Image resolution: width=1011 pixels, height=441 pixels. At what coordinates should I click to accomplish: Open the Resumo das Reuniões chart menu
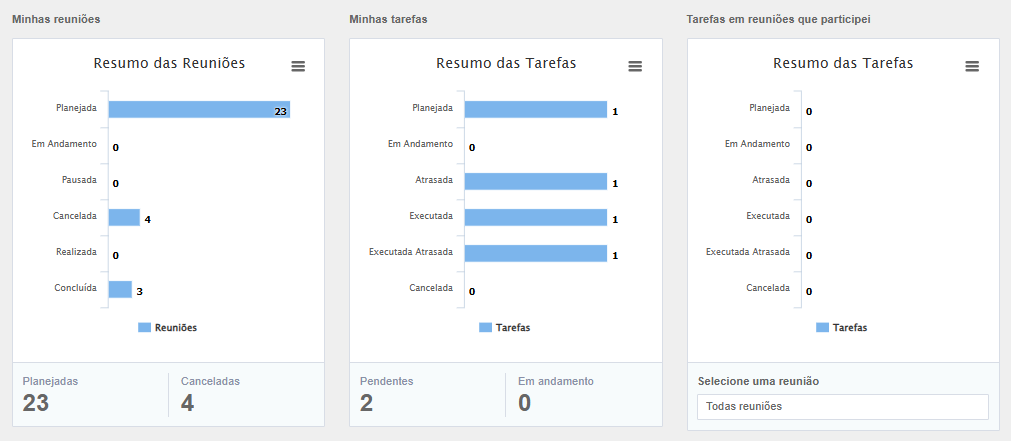point(298,66)
